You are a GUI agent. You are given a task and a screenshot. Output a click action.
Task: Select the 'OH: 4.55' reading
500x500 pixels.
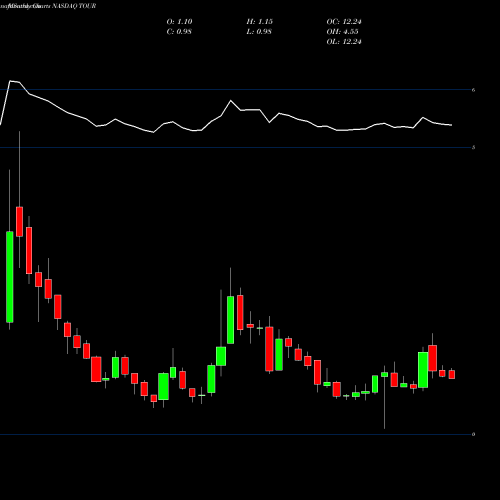click(342, 32)
